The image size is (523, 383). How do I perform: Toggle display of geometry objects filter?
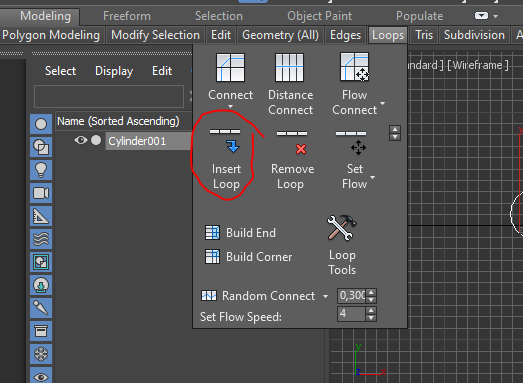[x=41, y=124]
